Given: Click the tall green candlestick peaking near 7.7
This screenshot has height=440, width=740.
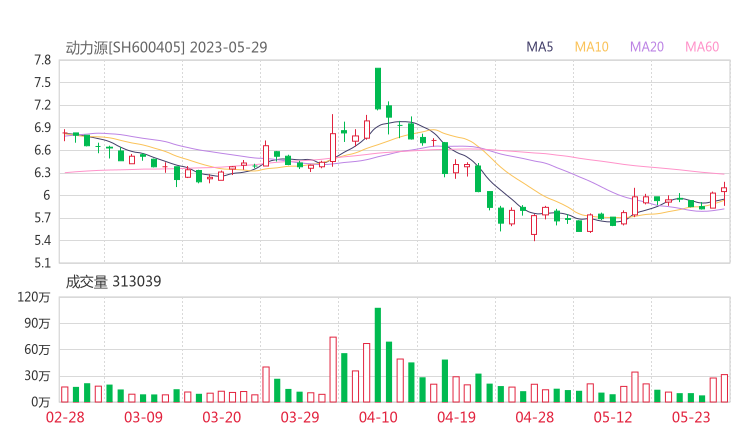Looking at the screenshot, I should [378, 88].
